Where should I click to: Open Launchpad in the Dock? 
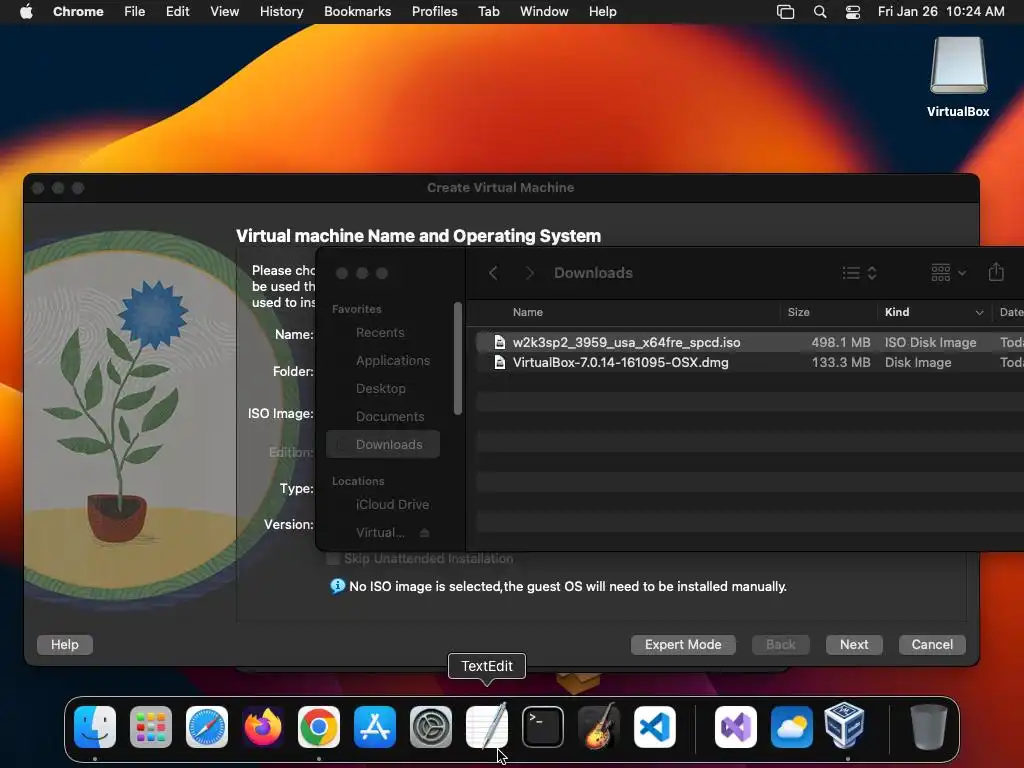(x=151, y=727)
